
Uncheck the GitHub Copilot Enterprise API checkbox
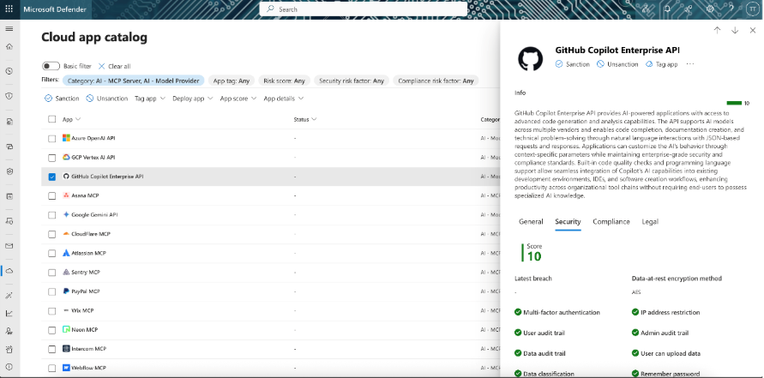click(52, 177)
